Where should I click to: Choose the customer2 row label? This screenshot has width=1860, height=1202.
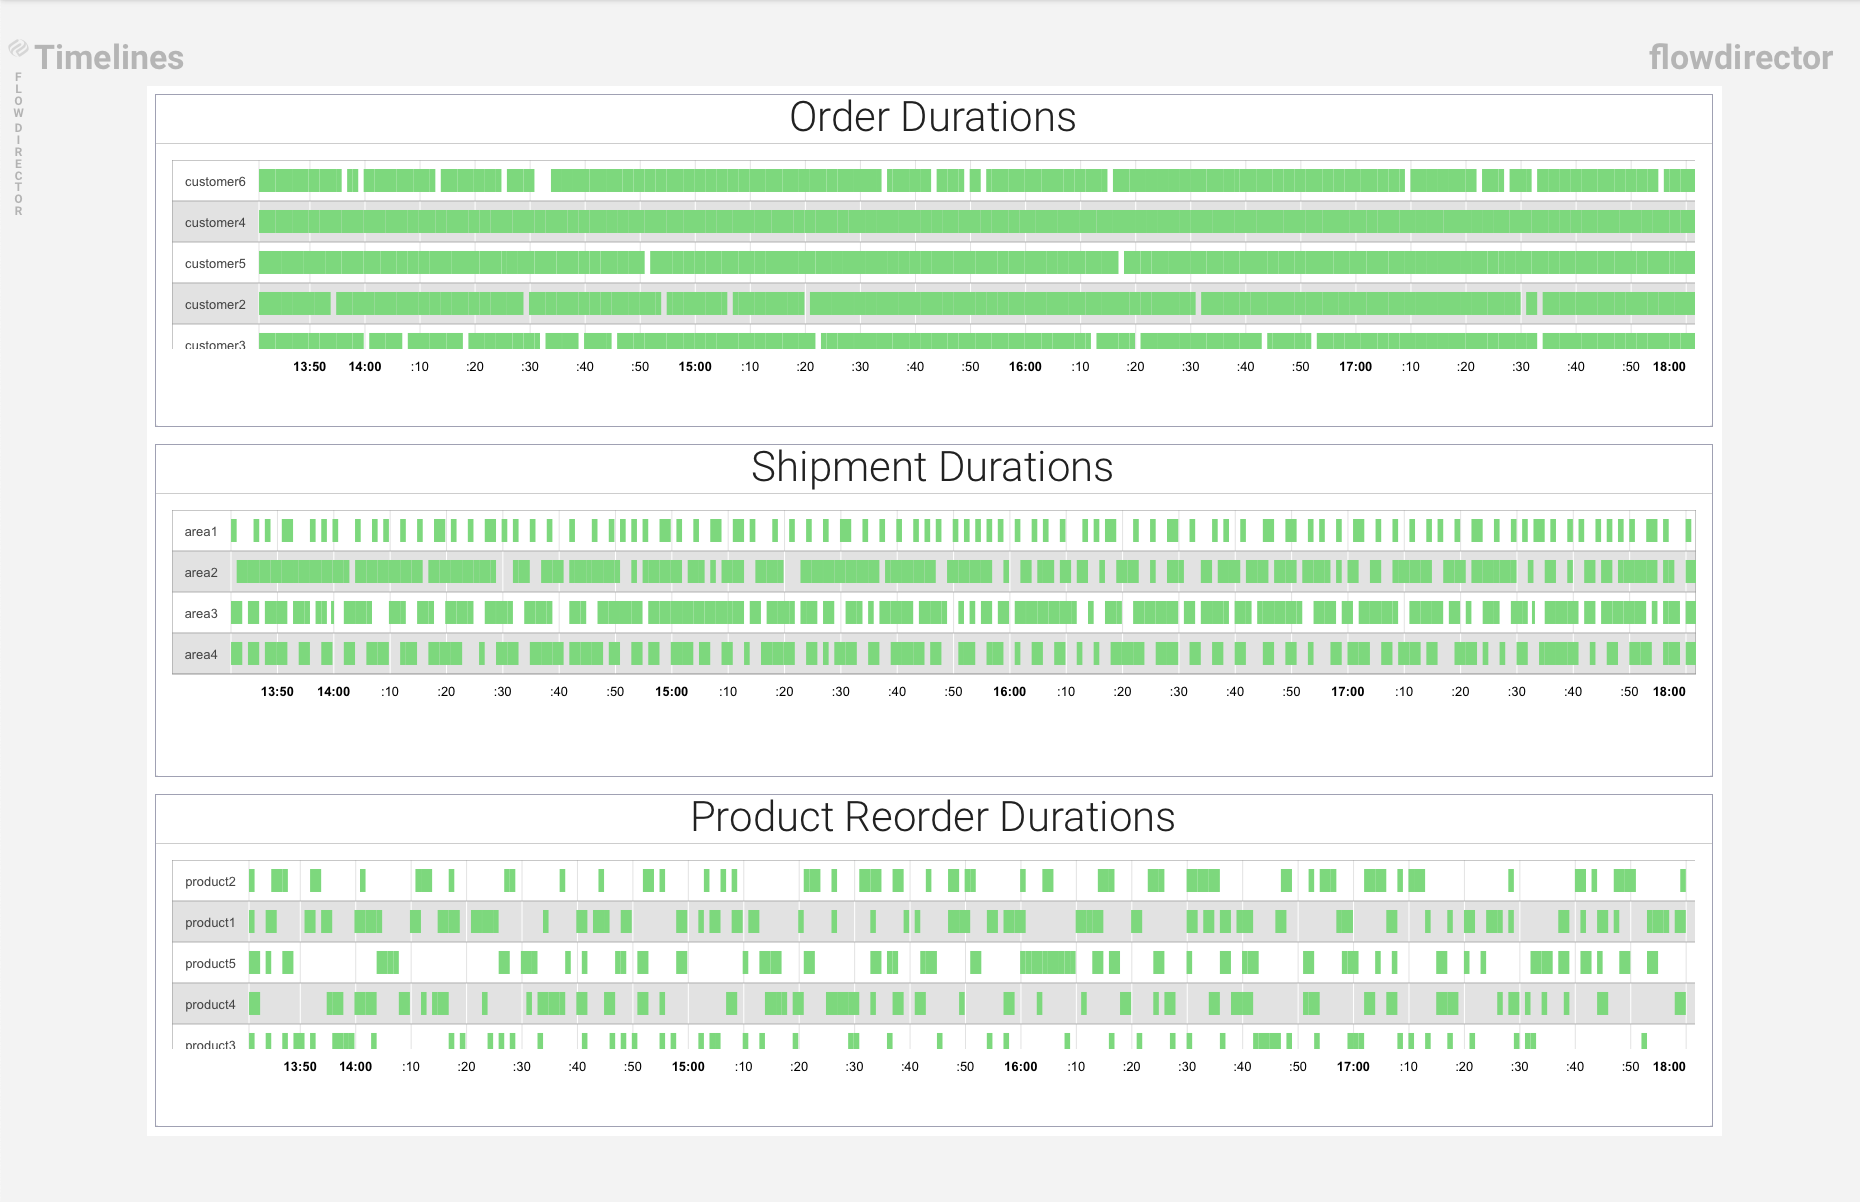point(215,305)
